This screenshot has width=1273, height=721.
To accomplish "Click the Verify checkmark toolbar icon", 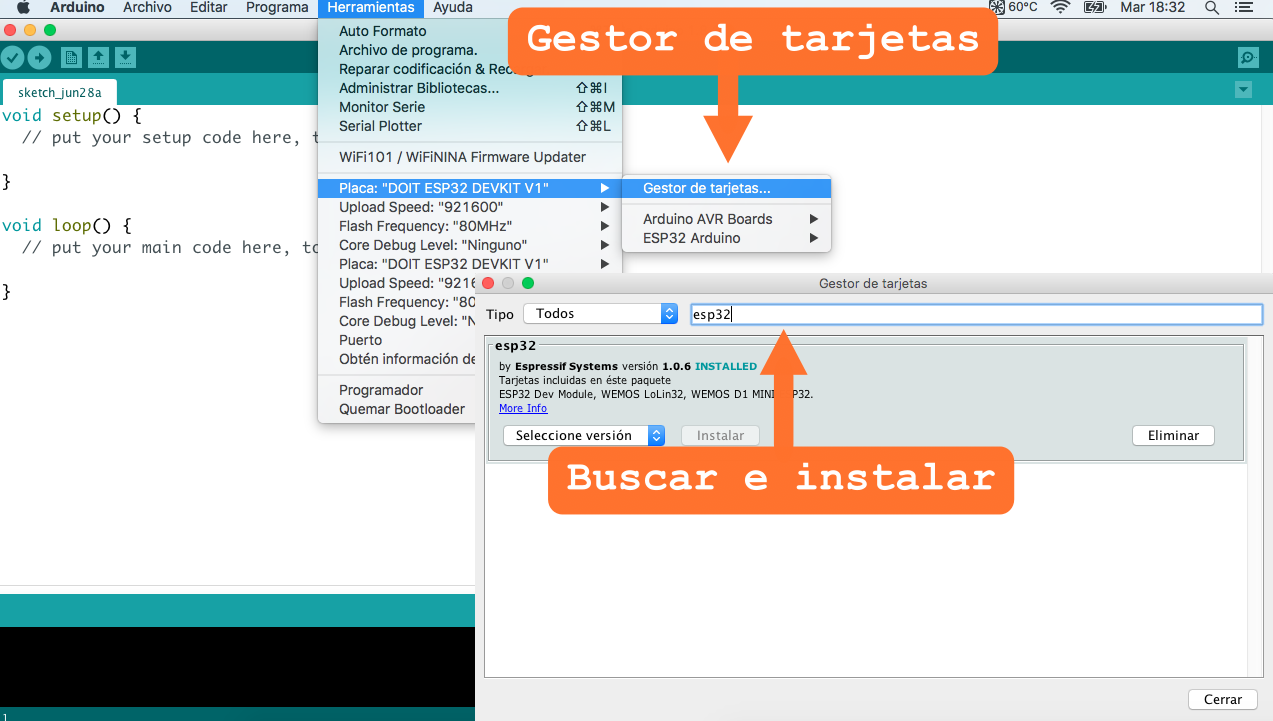I will 12,58.
